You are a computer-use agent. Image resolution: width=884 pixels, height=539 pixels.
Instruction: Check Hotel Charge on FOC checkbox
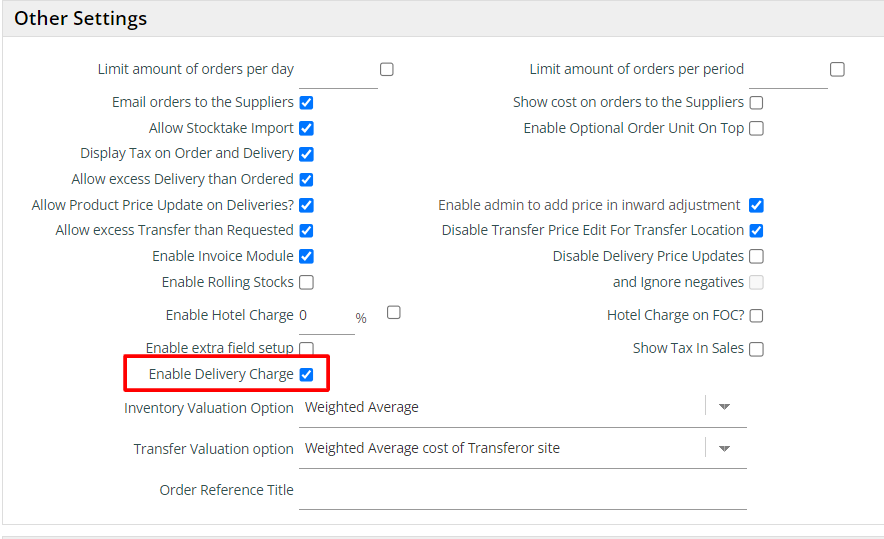pos(756,315)
